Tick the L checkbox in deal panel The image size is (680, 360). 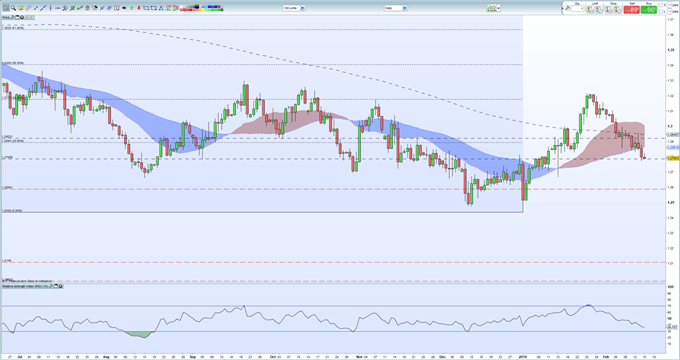tap(661, 12)
